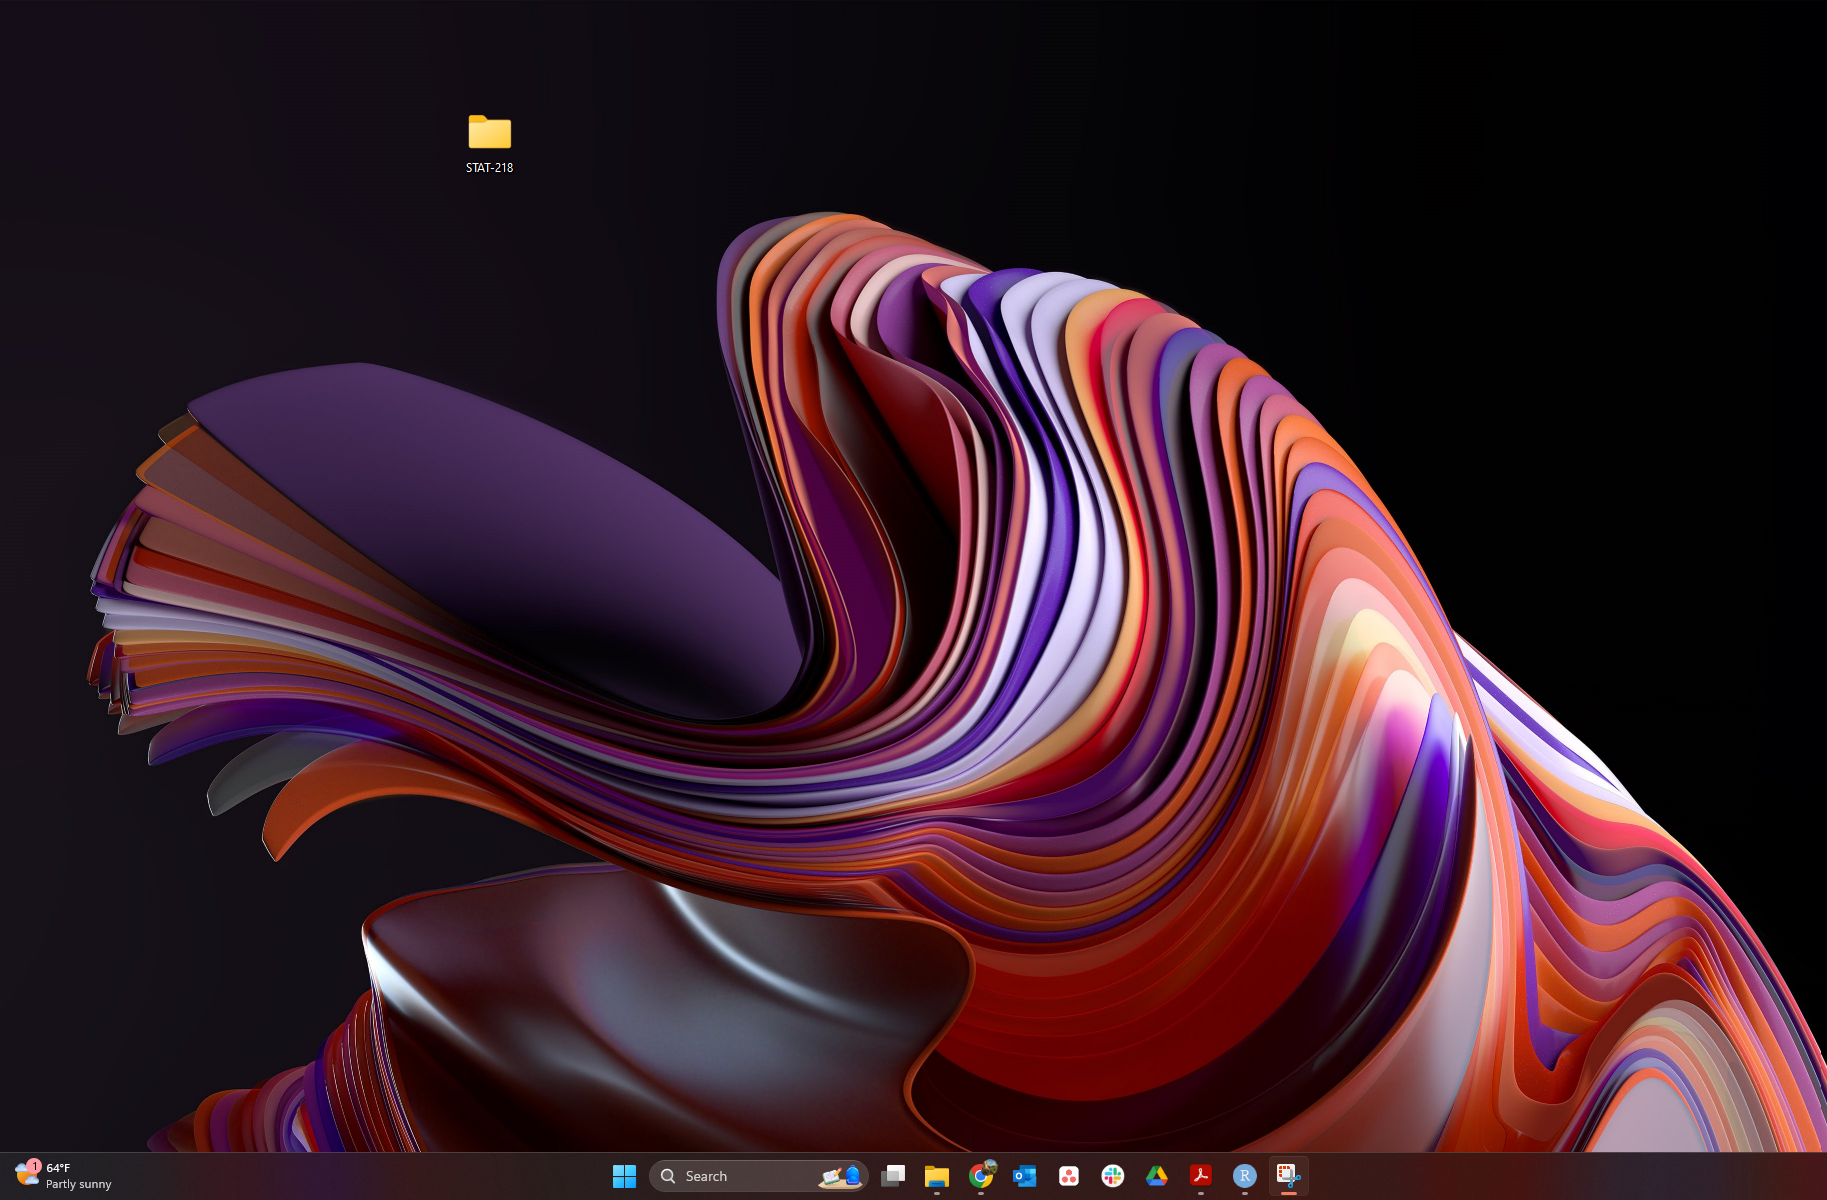1827x1200 pixels.
Task: Click the magnifying glass in the search box
Action: click(x=668, y=1176)
